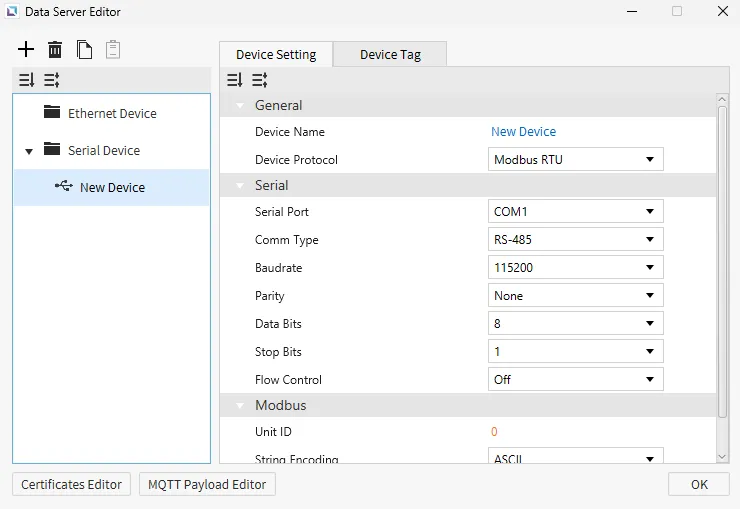Click the MQTT Payload Editor button

[207, 484]
